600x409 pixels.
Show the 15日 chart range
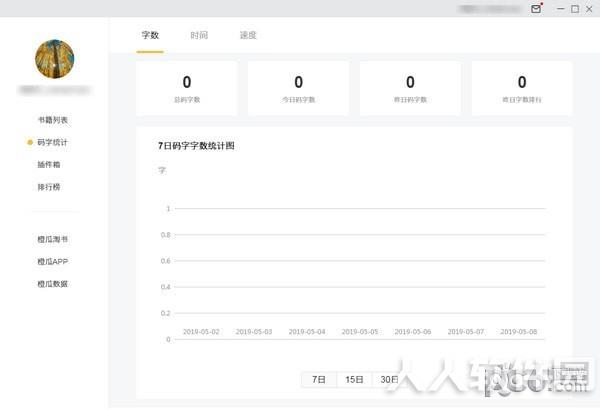click(354, 380)
